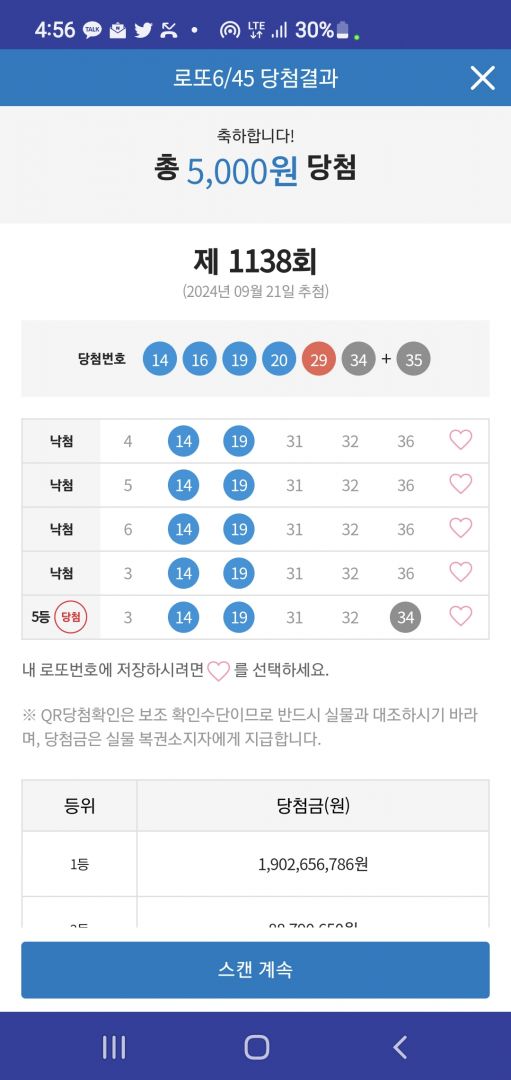
Task: Tap the Android home navigation icon
Action: click(256, 1047)
